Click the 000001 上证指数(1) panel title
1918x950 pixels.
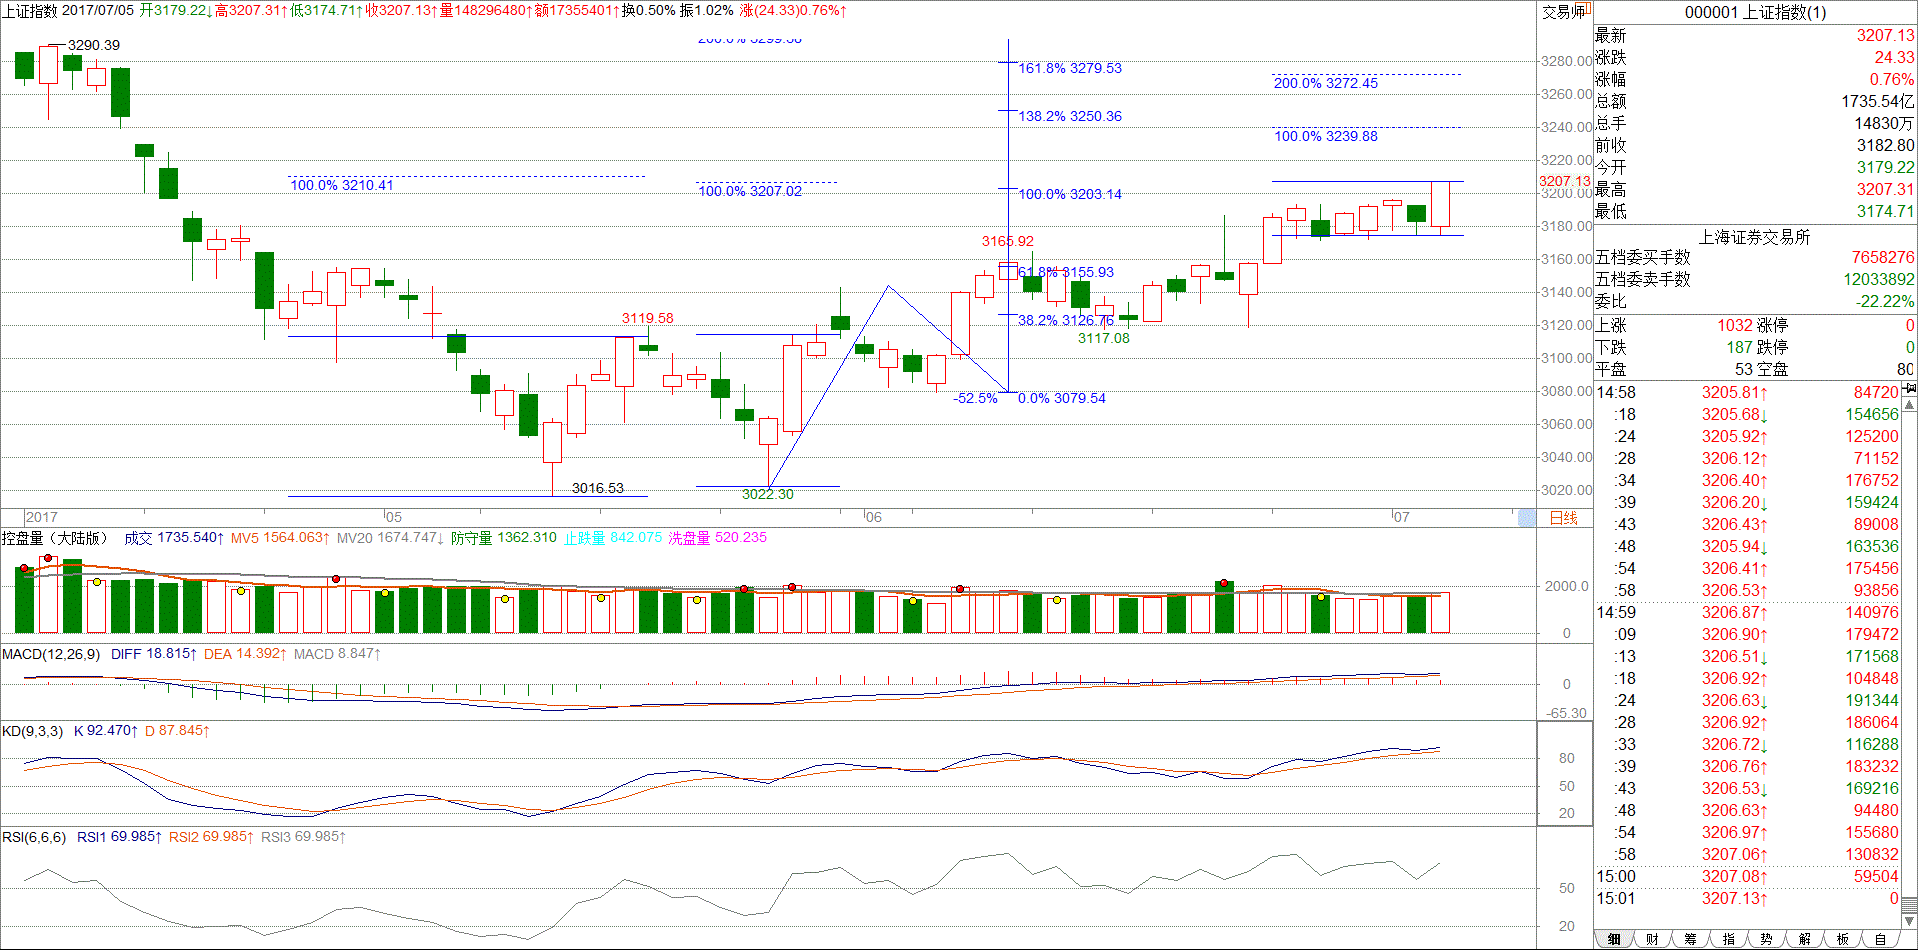pyautogui.click(x=1755, y=13)
